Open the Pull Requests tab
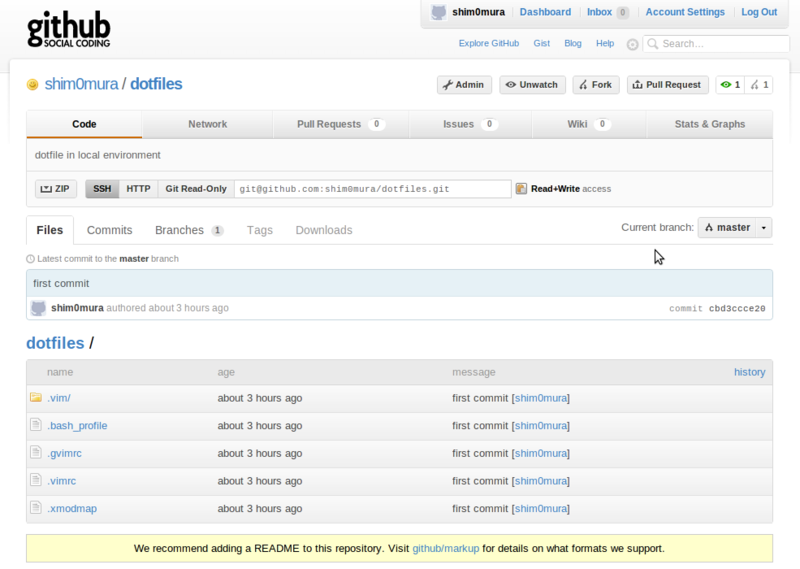 [x=341, y=124]
